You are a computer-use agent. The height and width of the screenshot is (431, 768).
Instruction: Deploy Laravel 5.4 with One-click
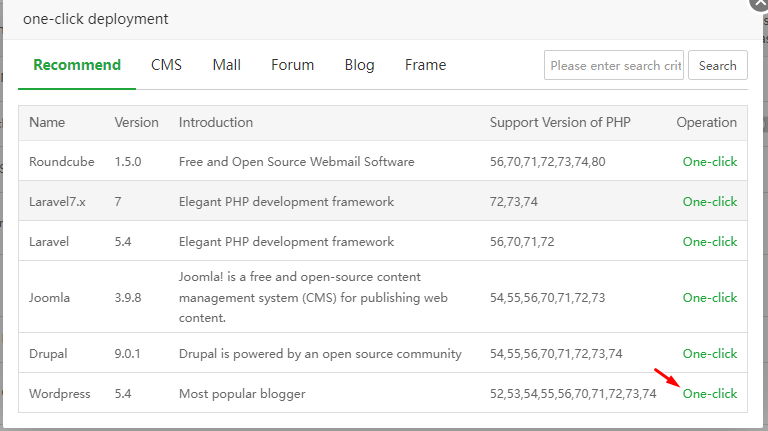tap(710, 242)
